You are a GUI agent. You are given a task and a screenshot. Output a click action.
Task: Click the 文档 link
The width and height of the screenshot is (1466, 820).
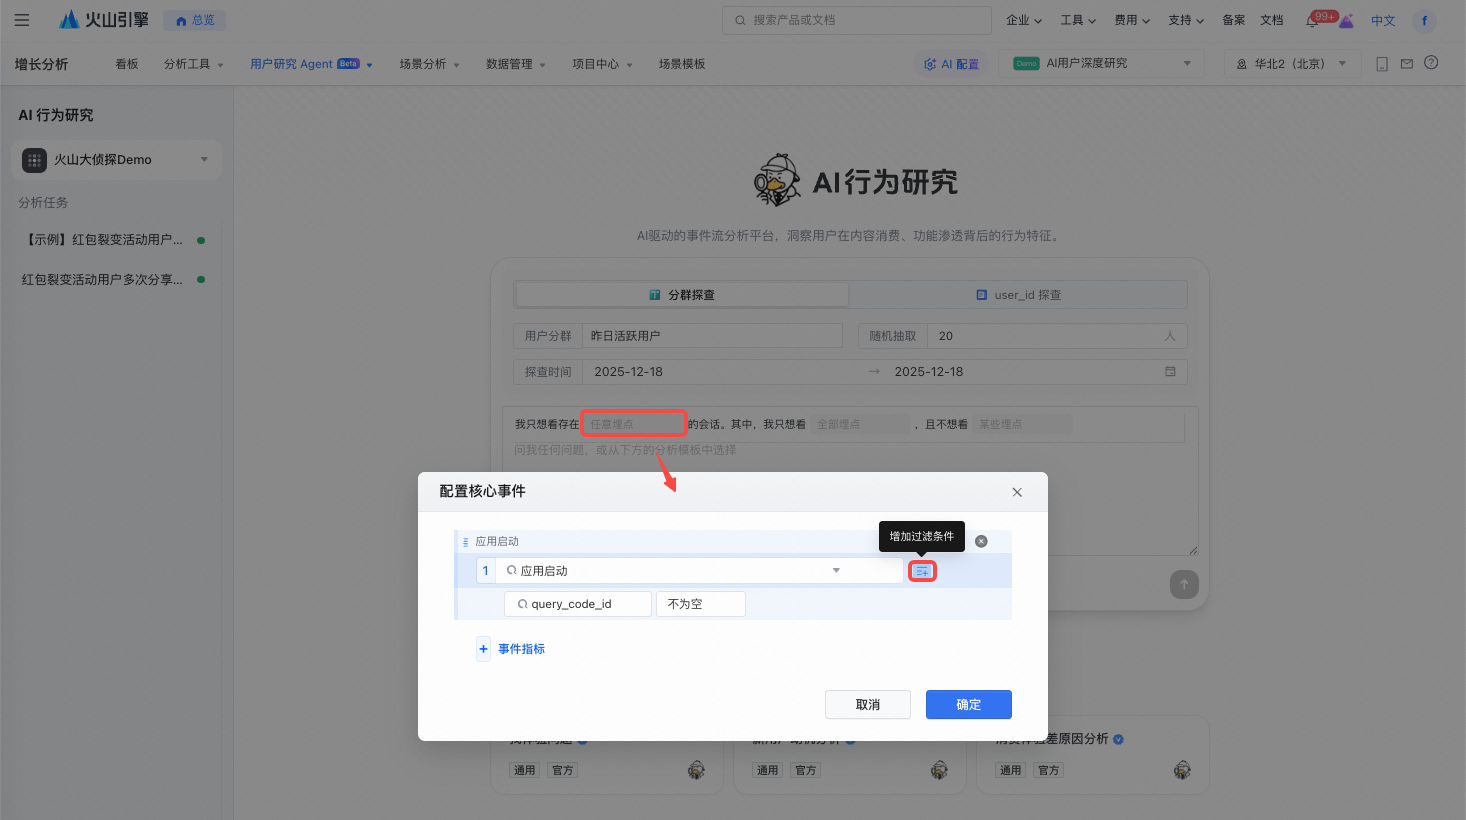coord(1272,20)
